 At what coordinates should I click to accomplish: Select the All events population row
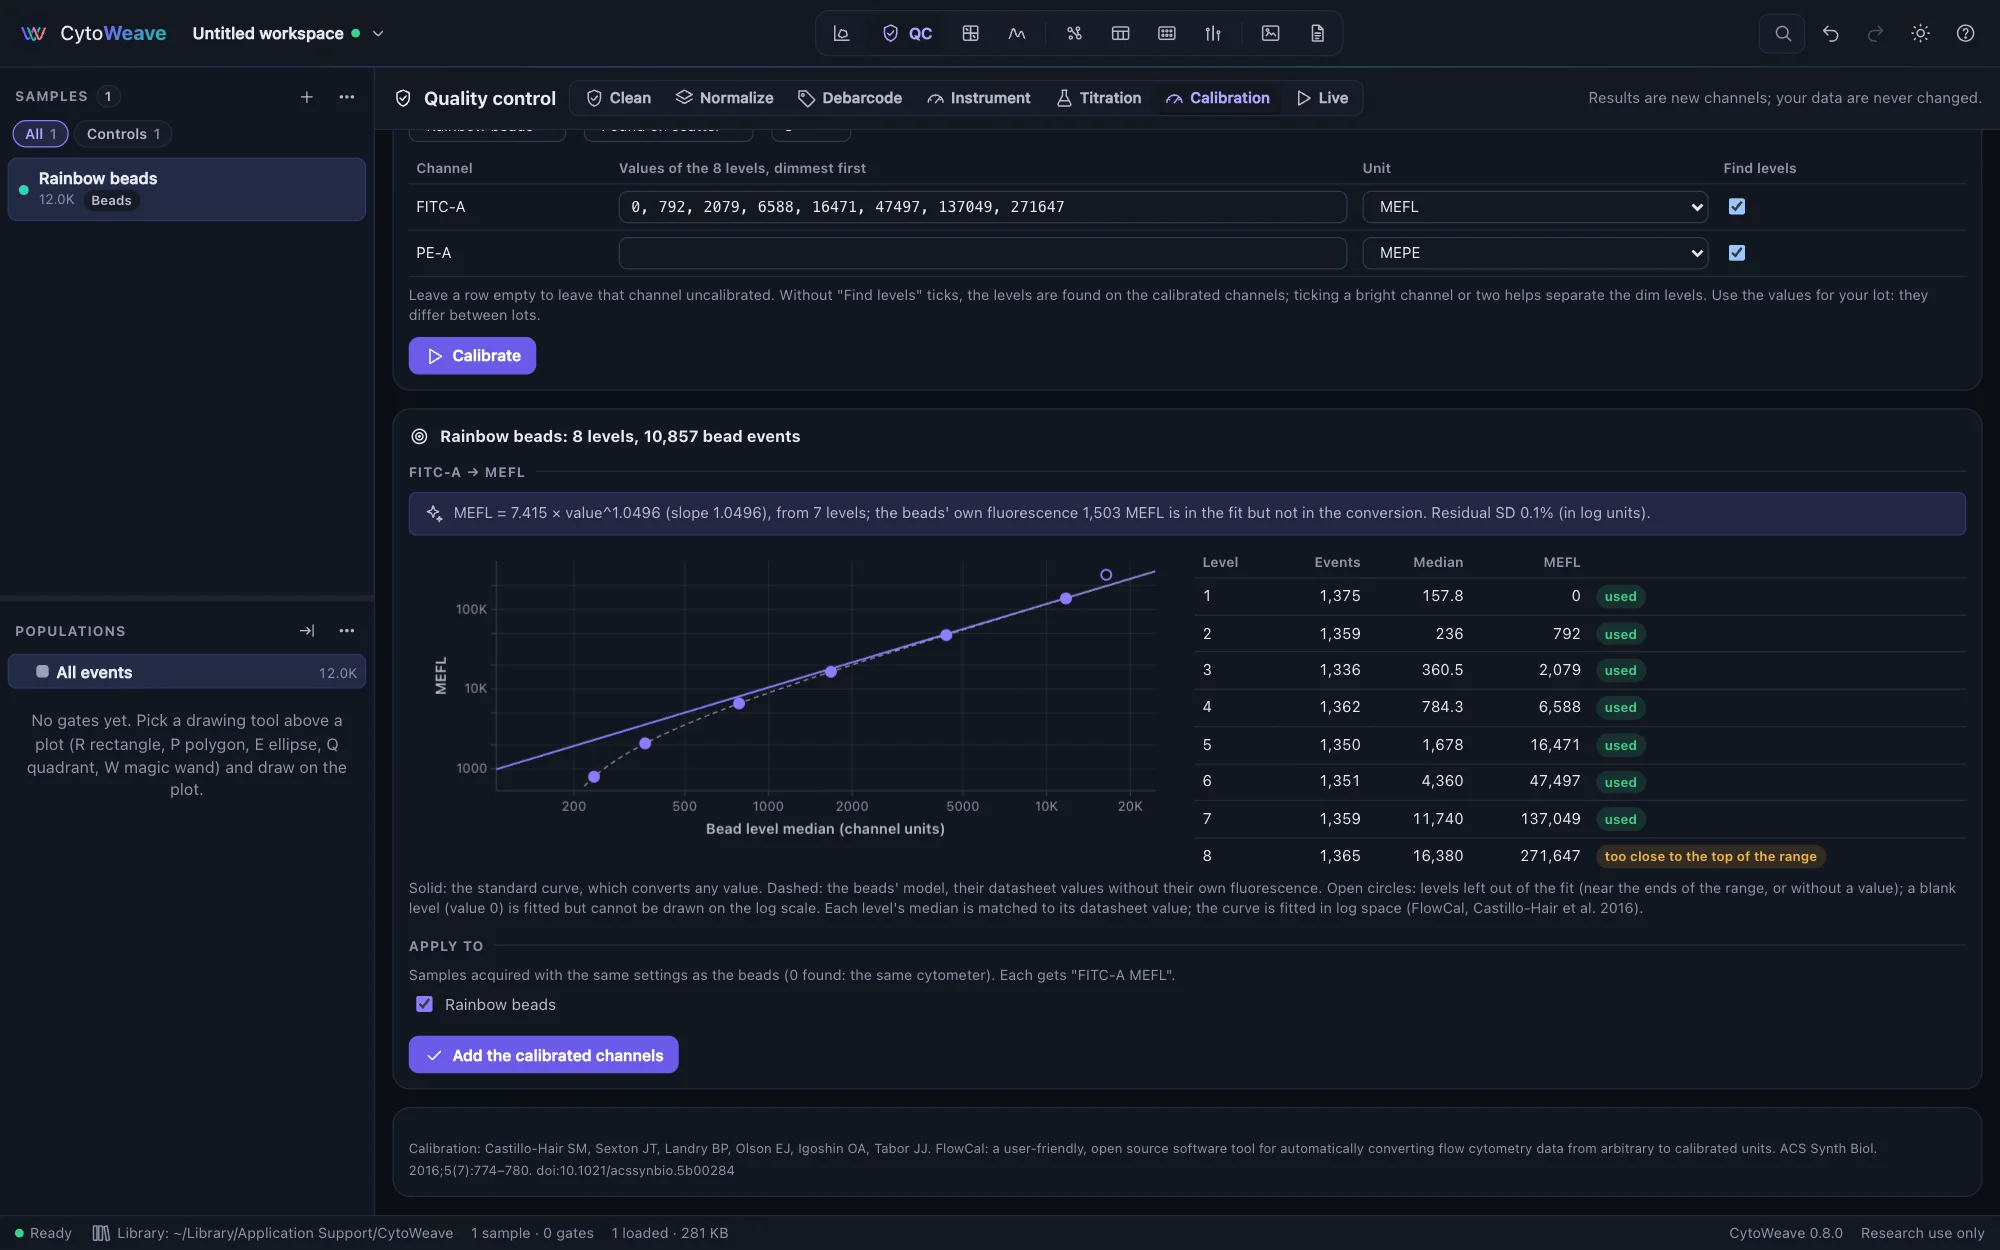point(187,672)
